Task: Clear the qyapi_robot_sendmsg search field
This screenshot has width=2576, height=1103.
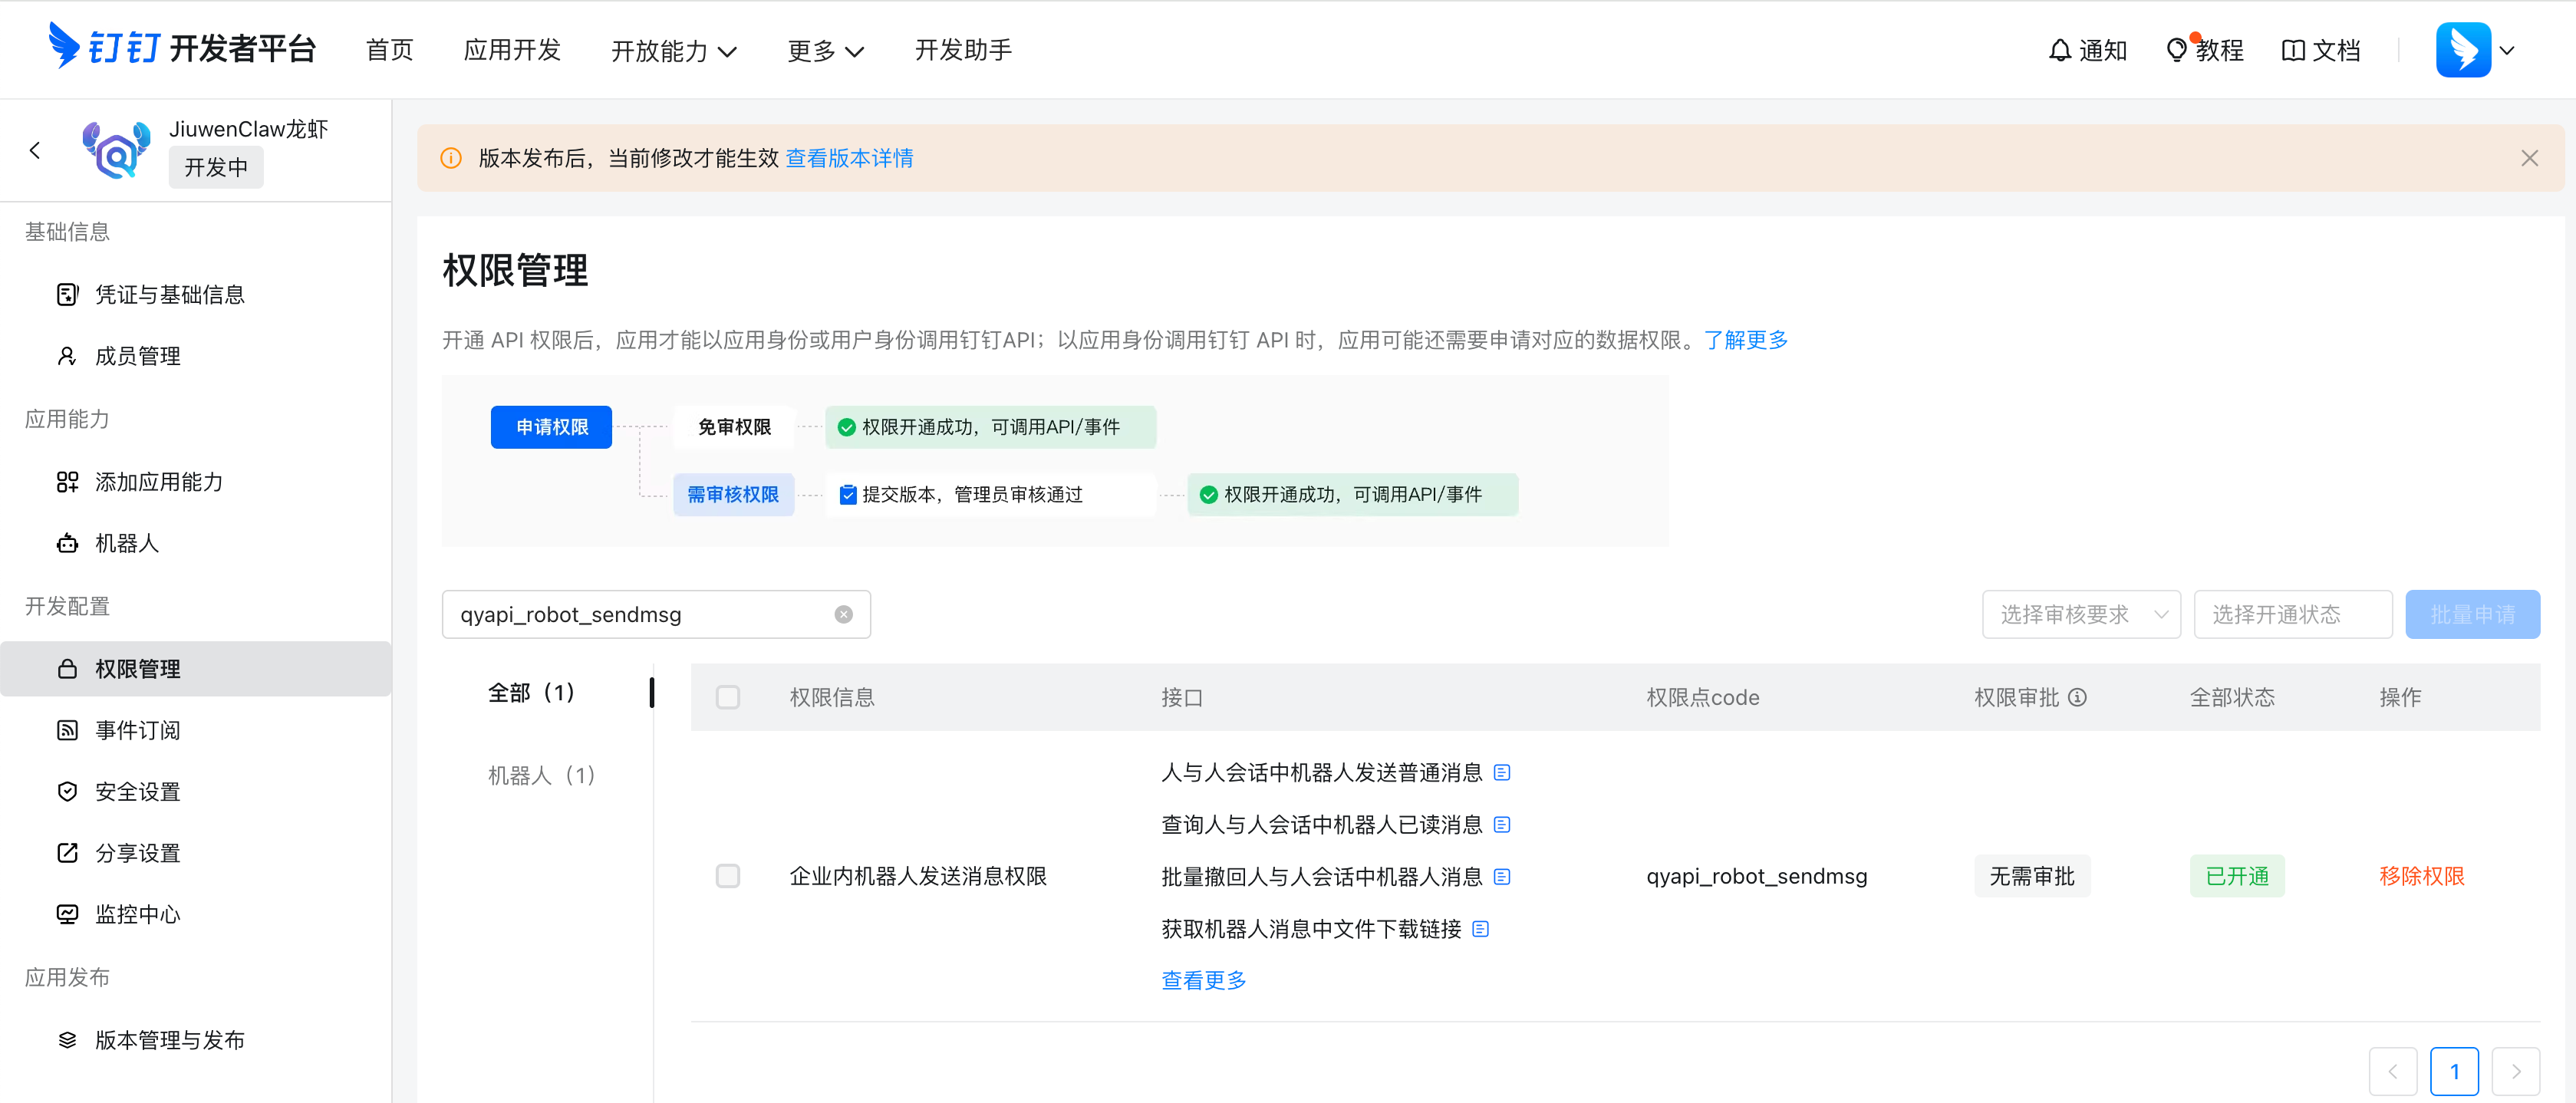Action: coord(843,613)
